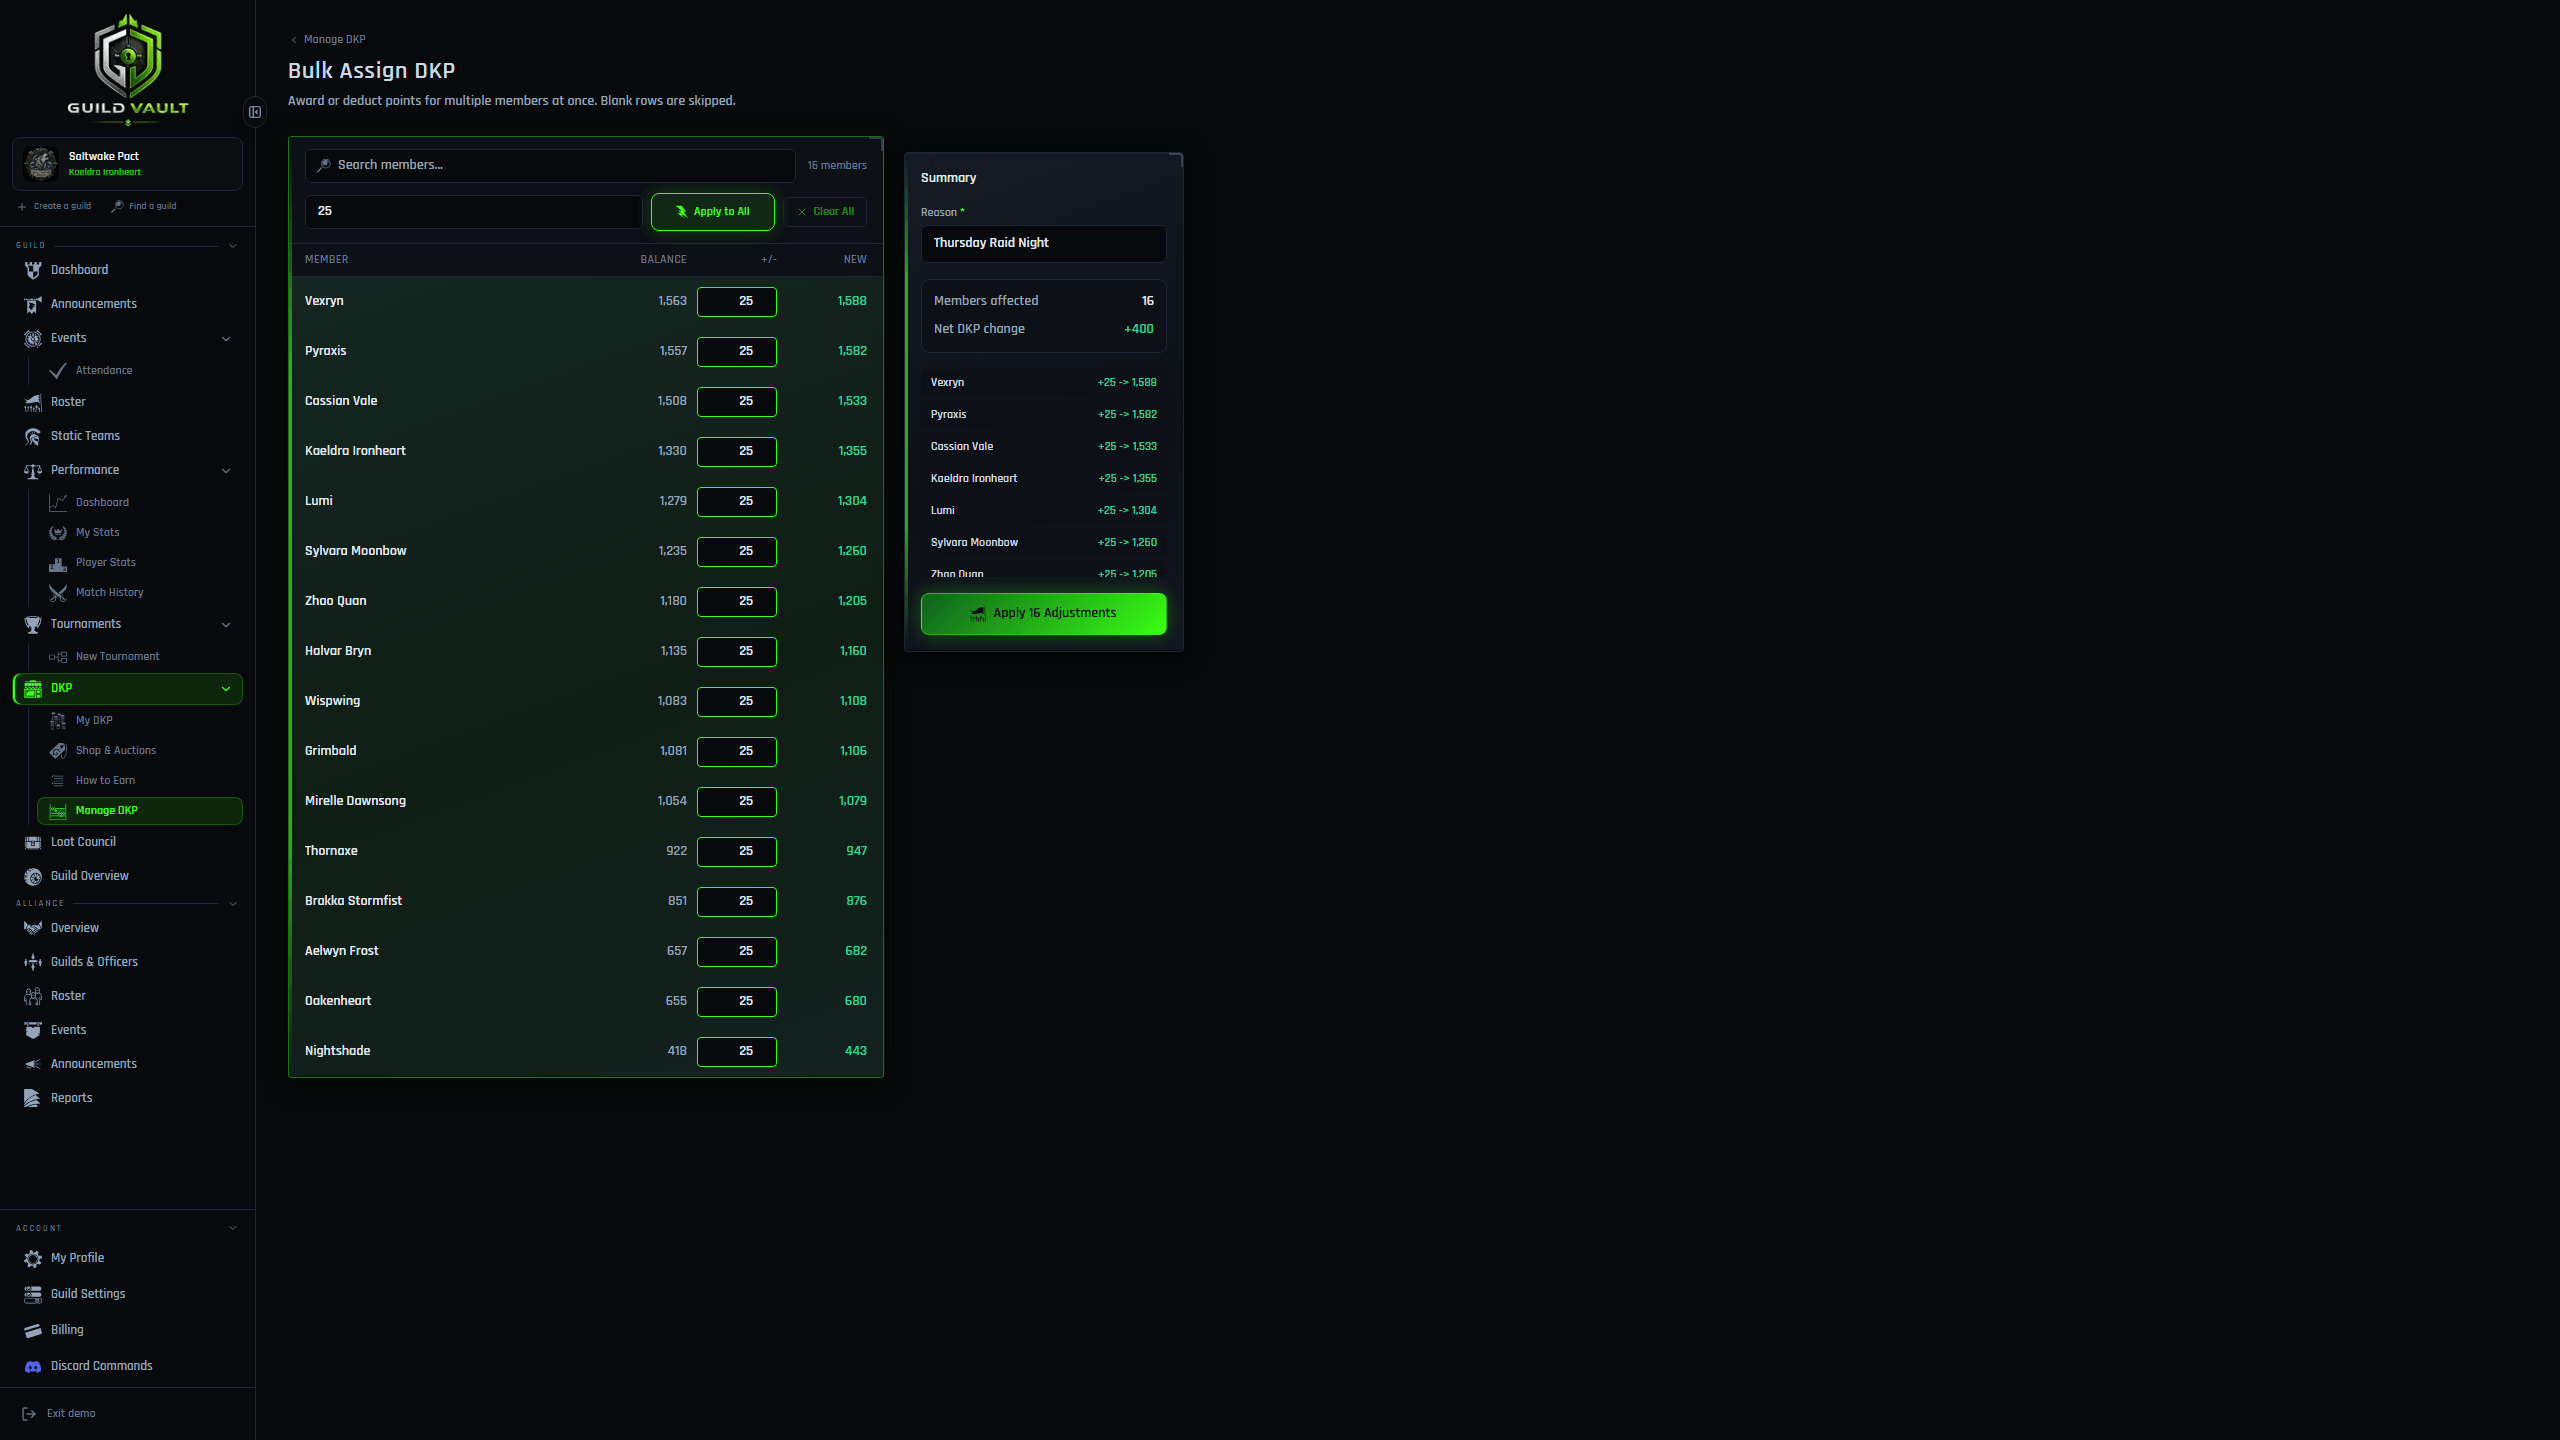Click Apply 16 Adjustments button
2560x1440 pixels.
tap(1043, 613)
